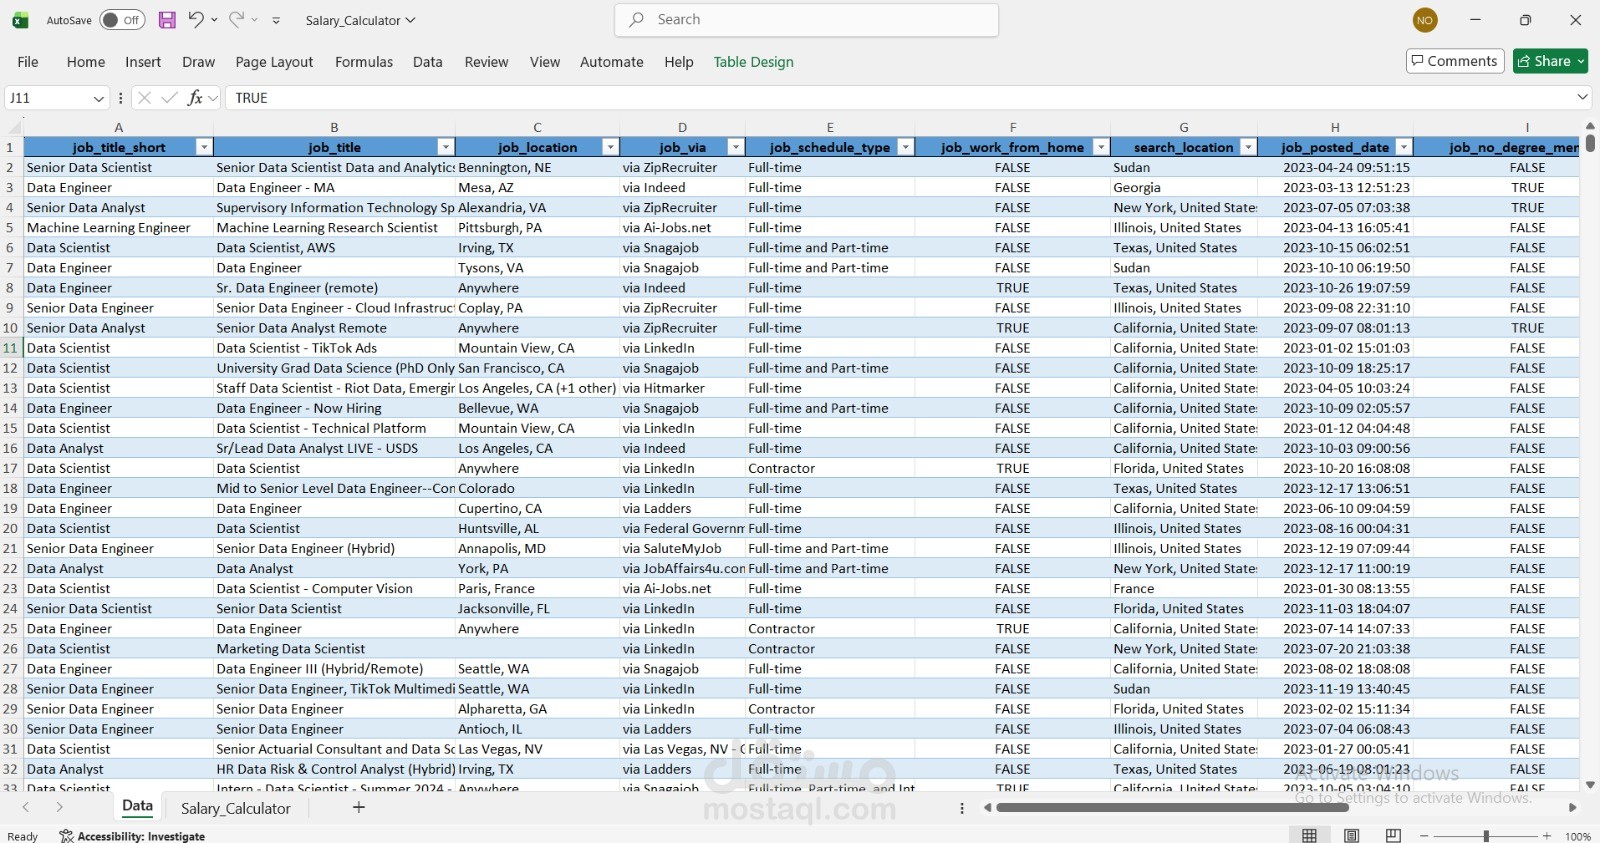Switch to Normal view in status bar
Image resolution: width=1600 pixels, height=843 pixels.
pos(1309,836)
